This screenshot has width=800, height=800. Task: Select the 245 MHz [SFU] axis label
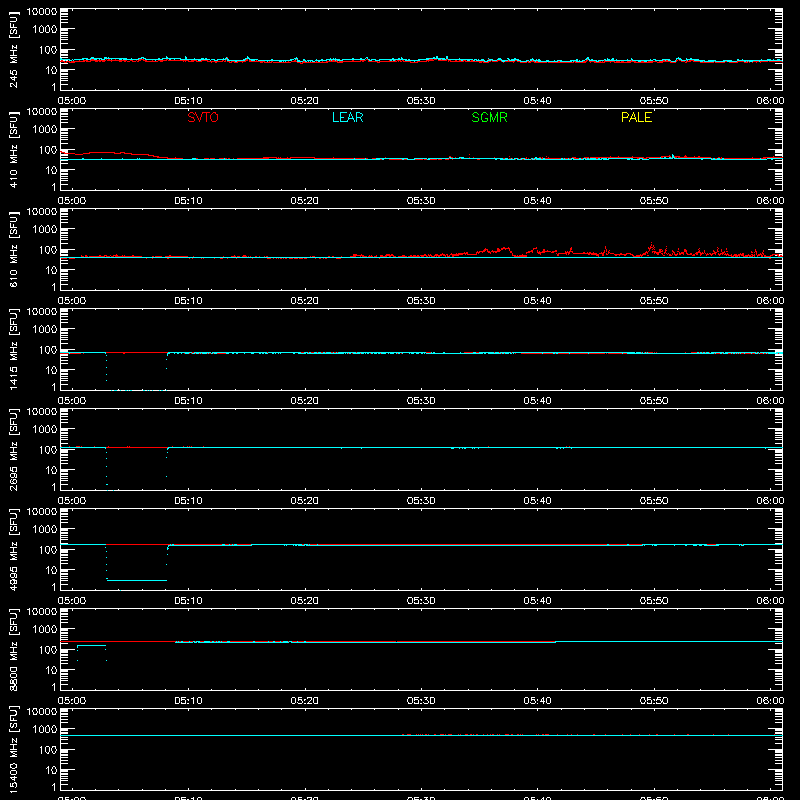13,50
